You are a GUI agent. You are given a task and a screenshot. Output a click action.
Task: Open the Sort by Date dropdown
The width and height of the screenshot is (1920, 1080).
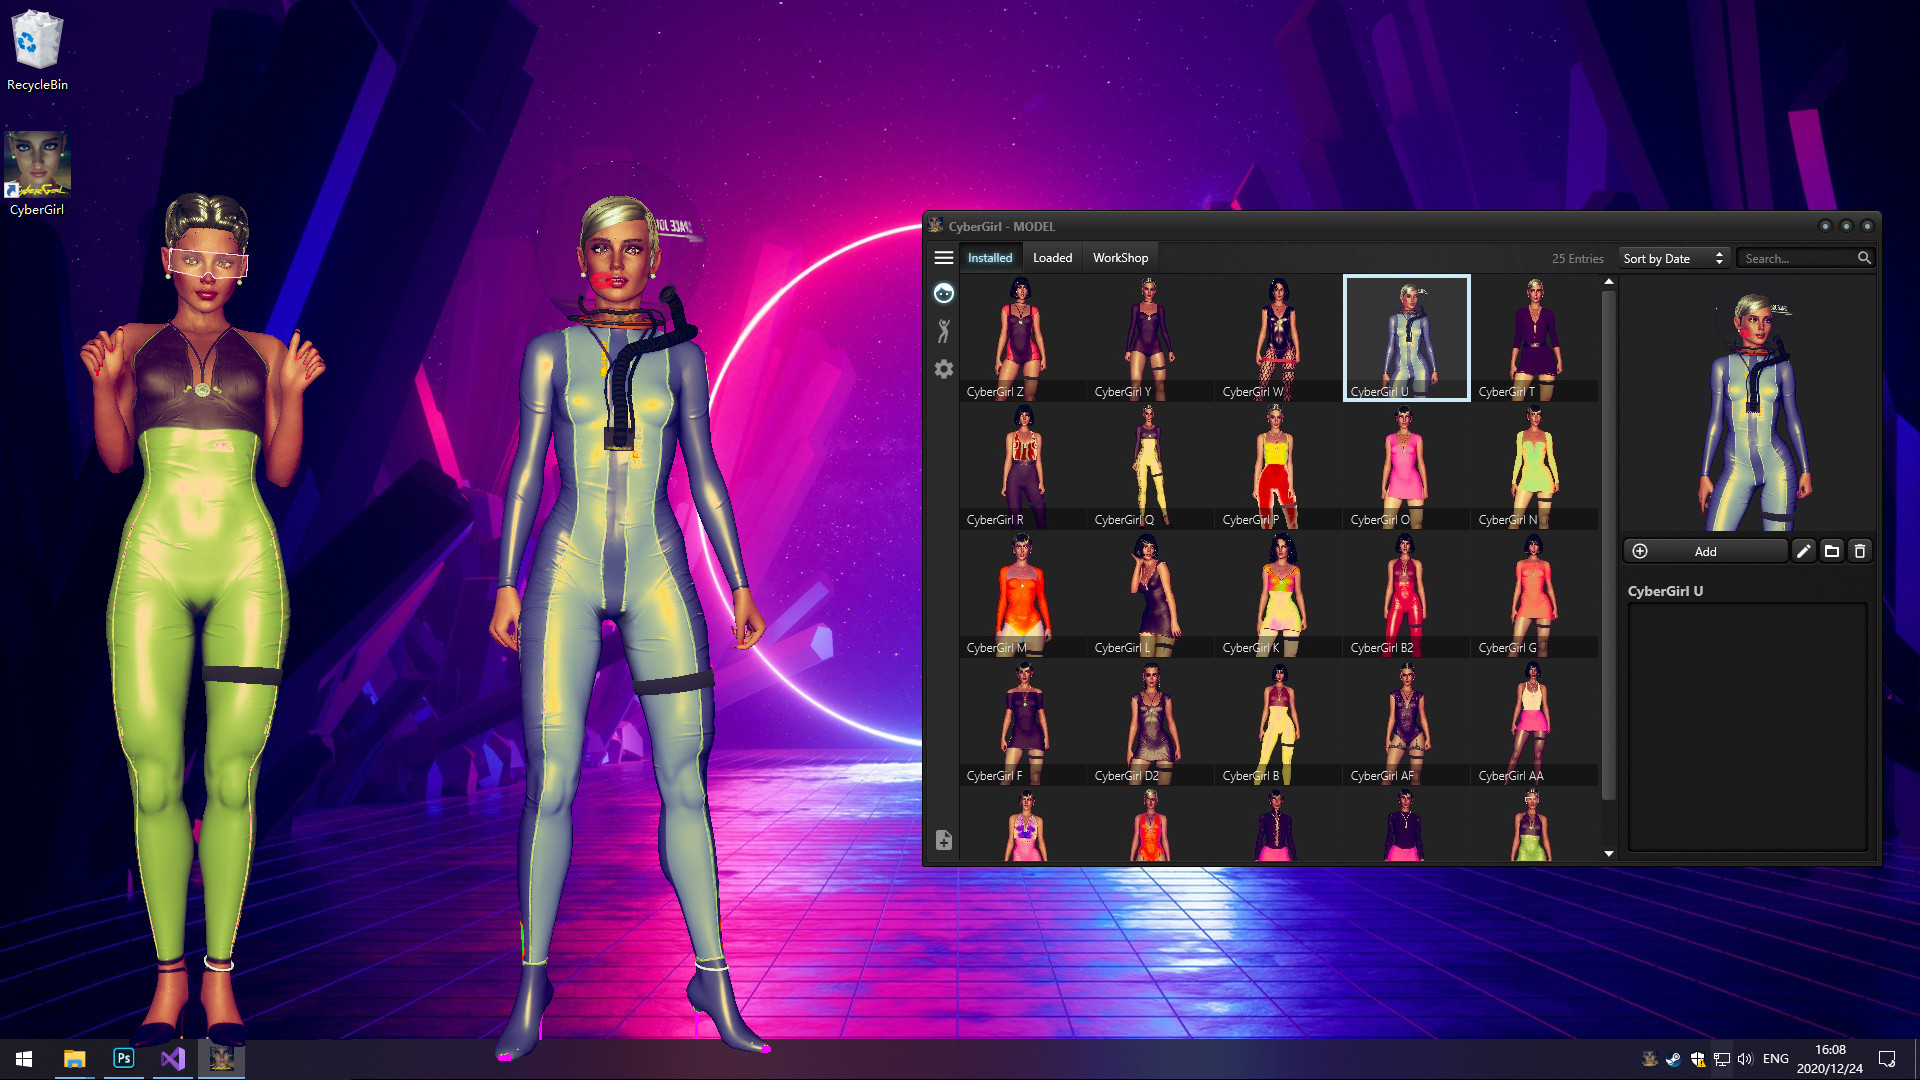1673,258
